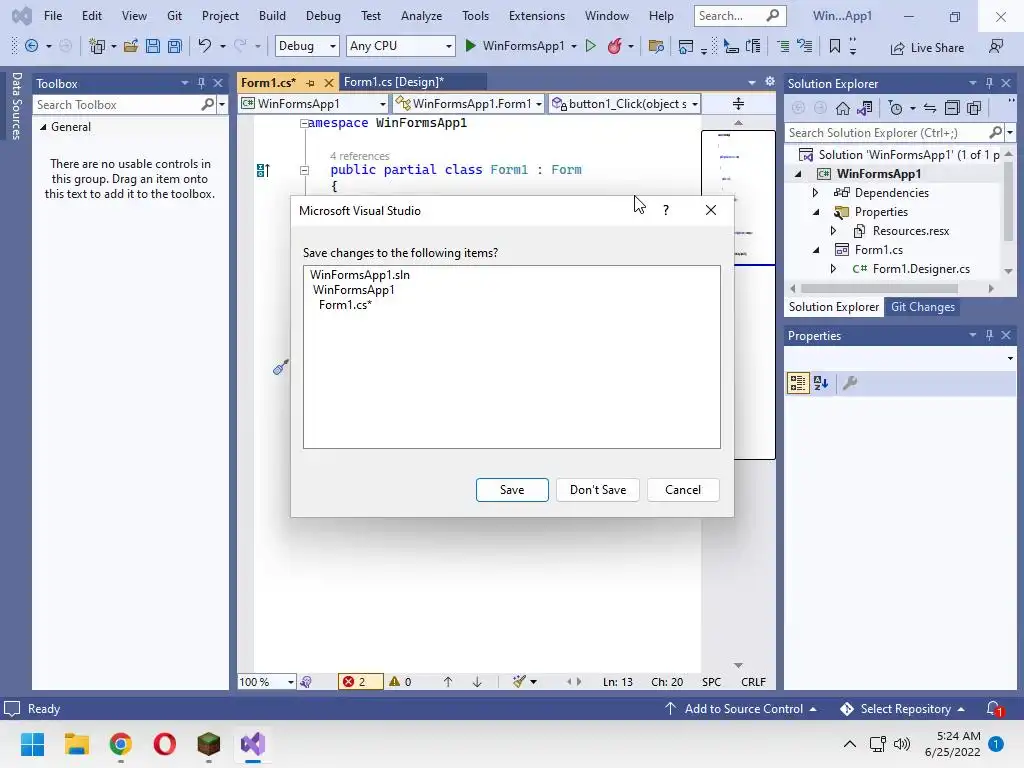Click the Search Solution Explorer field
This screenshot has height=768, width=1024.
(x=888, y=133)
